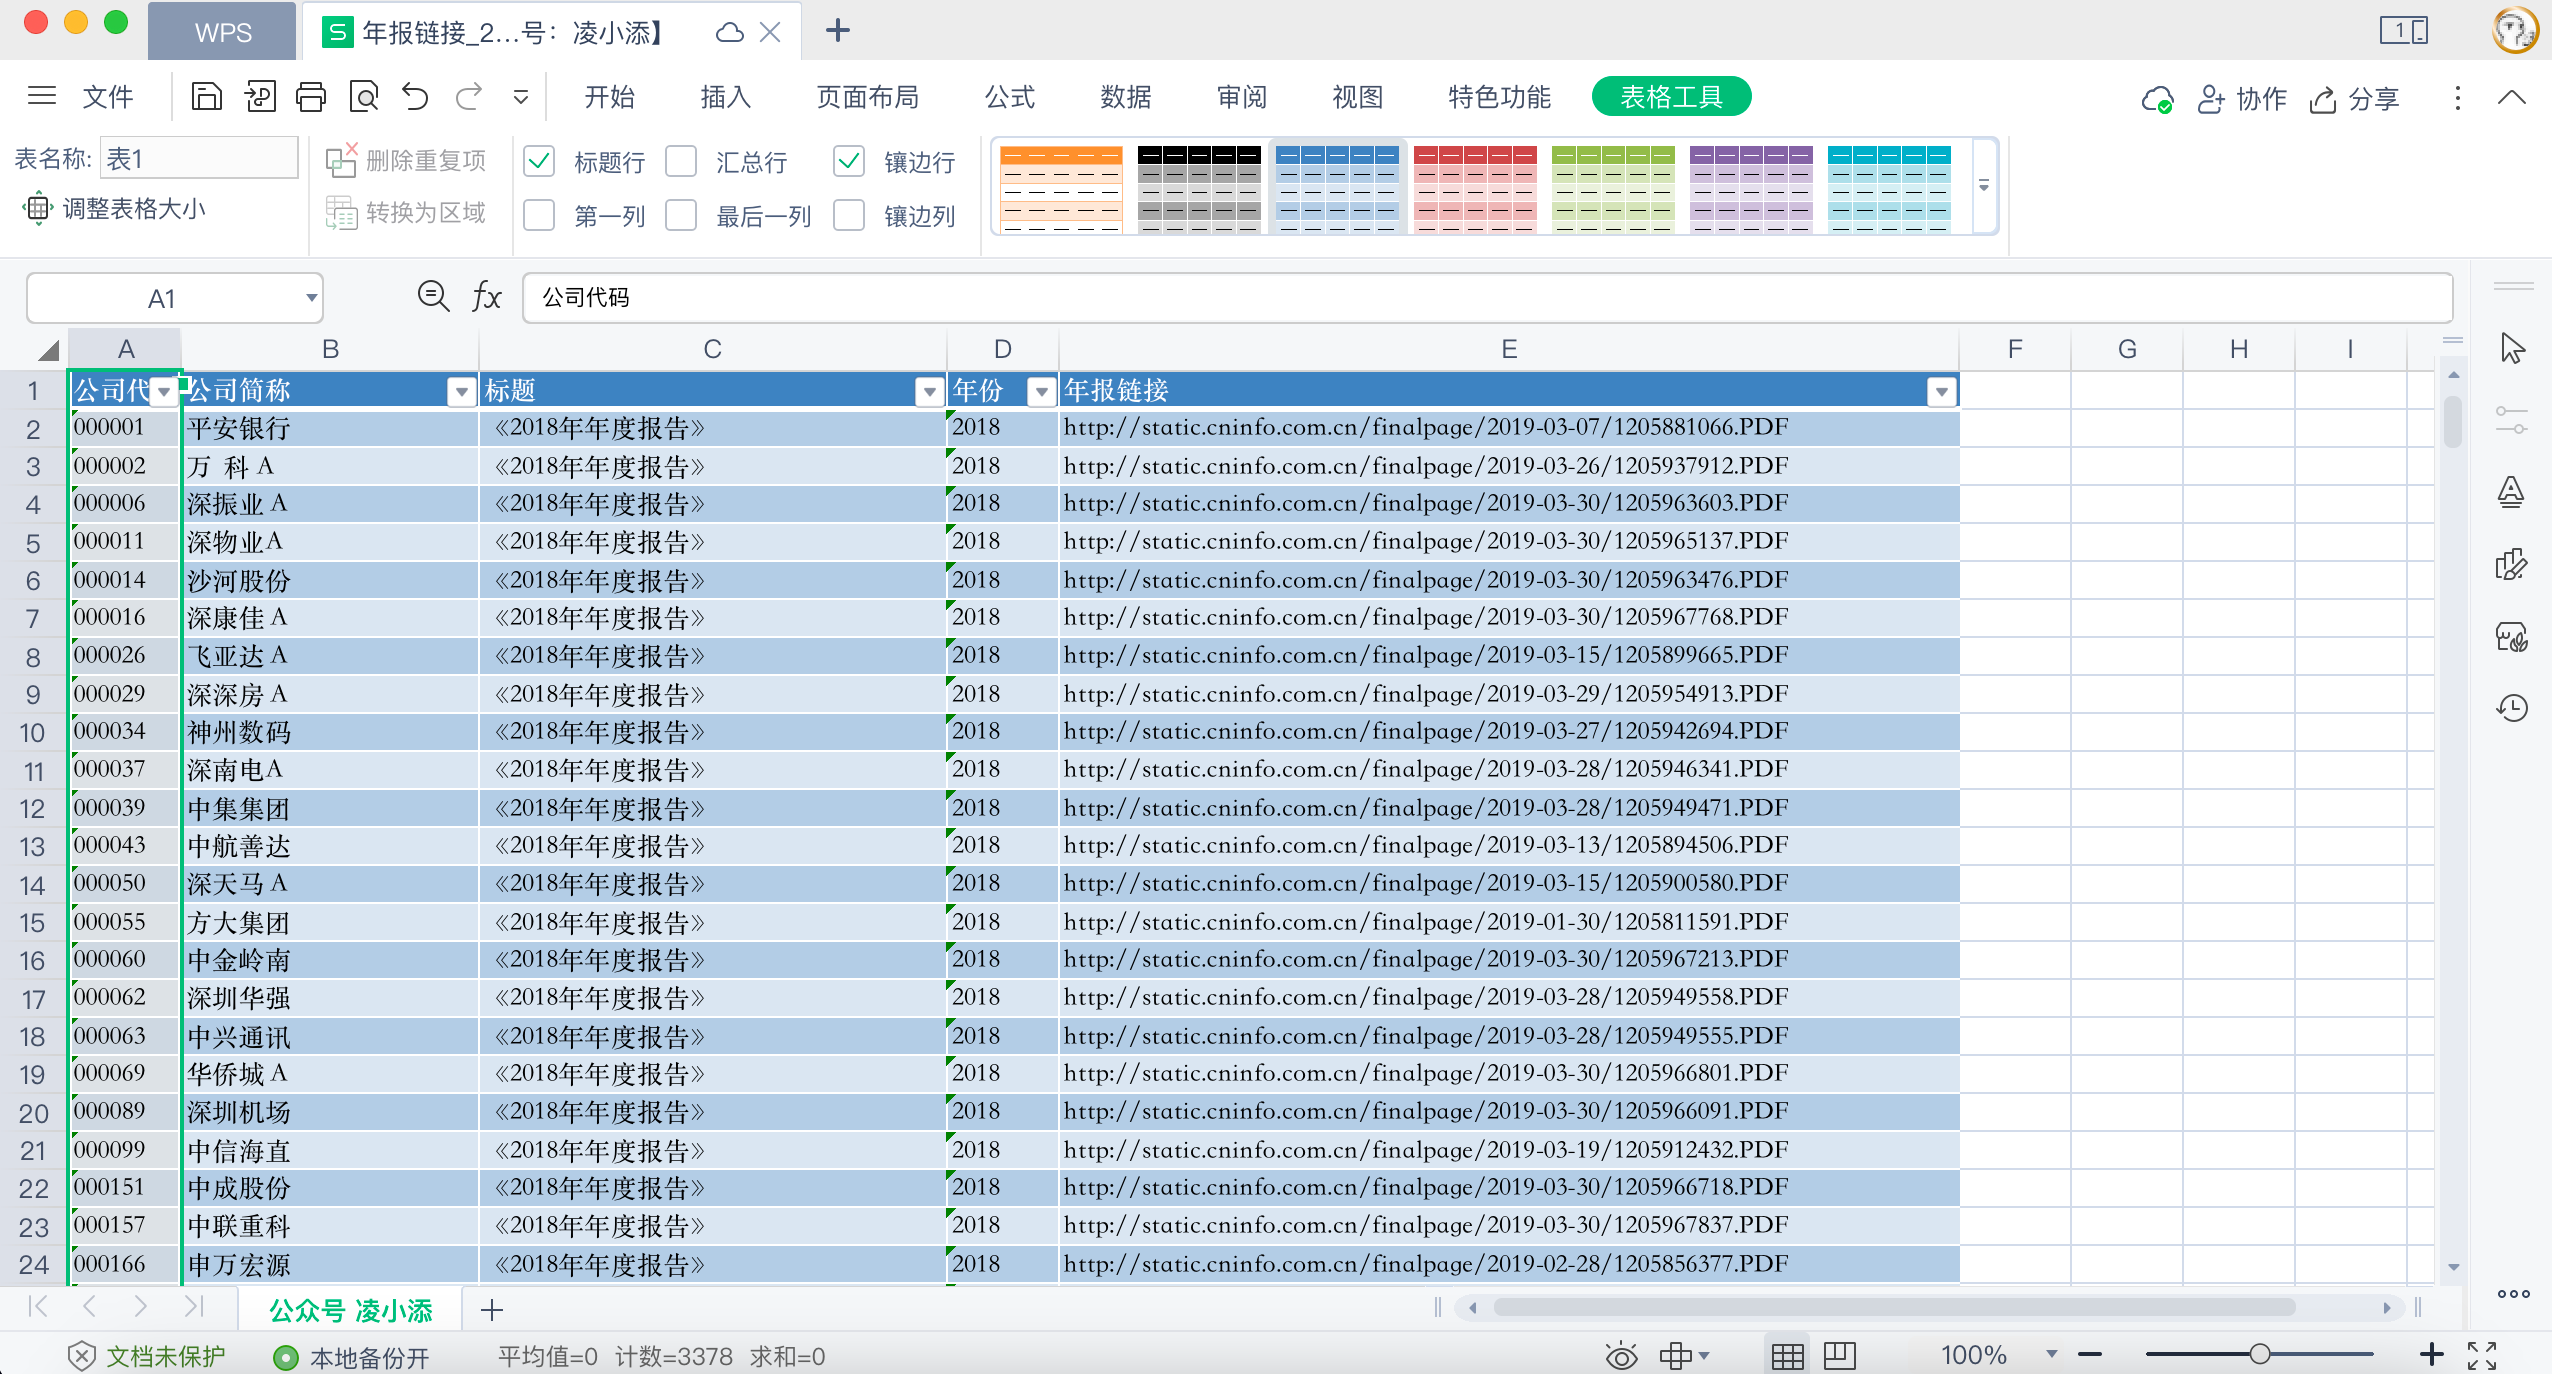Screen dimensions: 2552x1374
Task: Select column E header
Action: [1508, 349]
